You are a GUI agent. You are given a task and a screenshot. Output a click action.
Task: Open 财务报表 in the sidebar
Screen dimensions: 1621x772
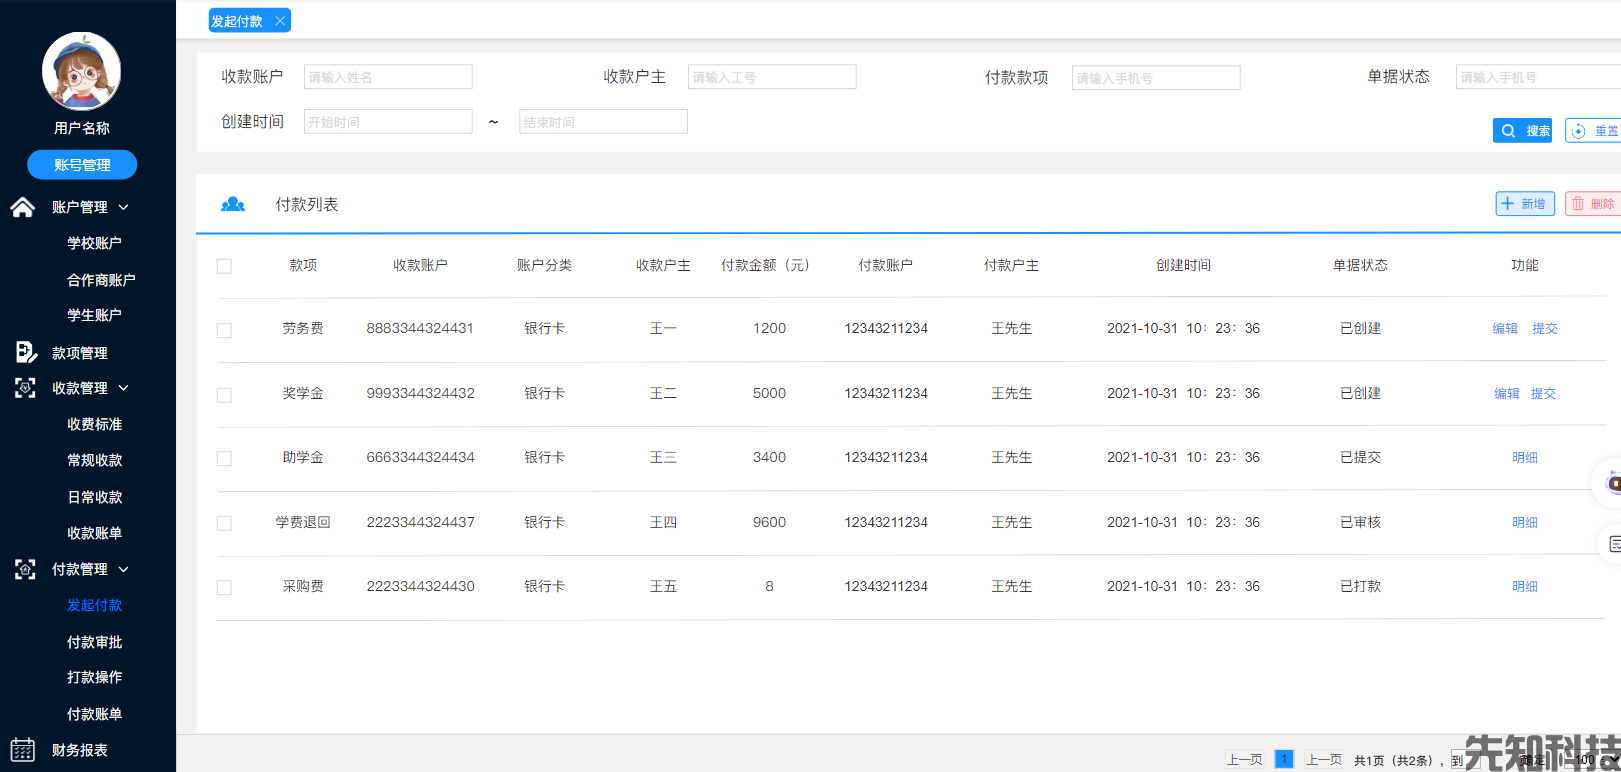[80, 750]
